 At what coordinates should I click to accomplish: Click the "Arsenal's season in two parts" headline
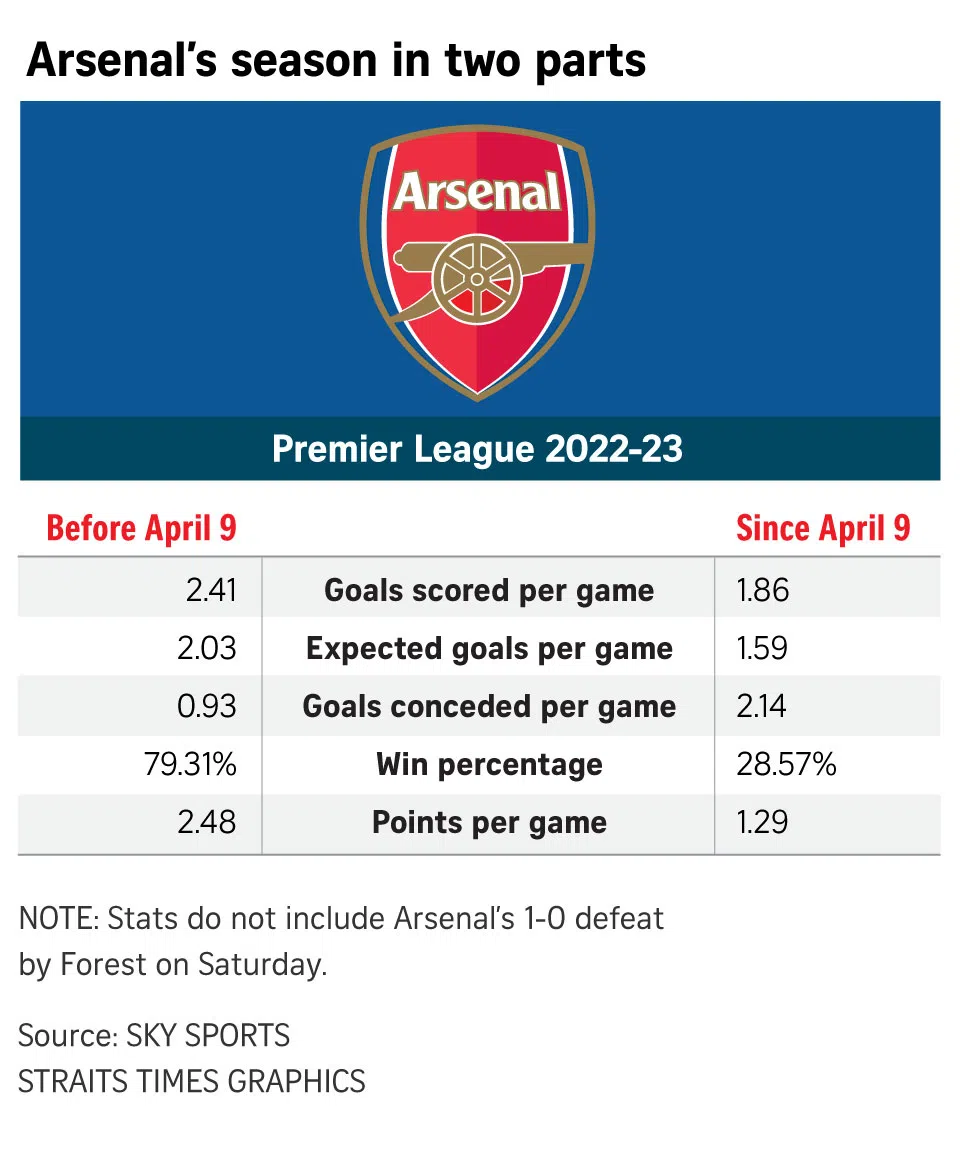pyautogui.click(x=336, y=60)
